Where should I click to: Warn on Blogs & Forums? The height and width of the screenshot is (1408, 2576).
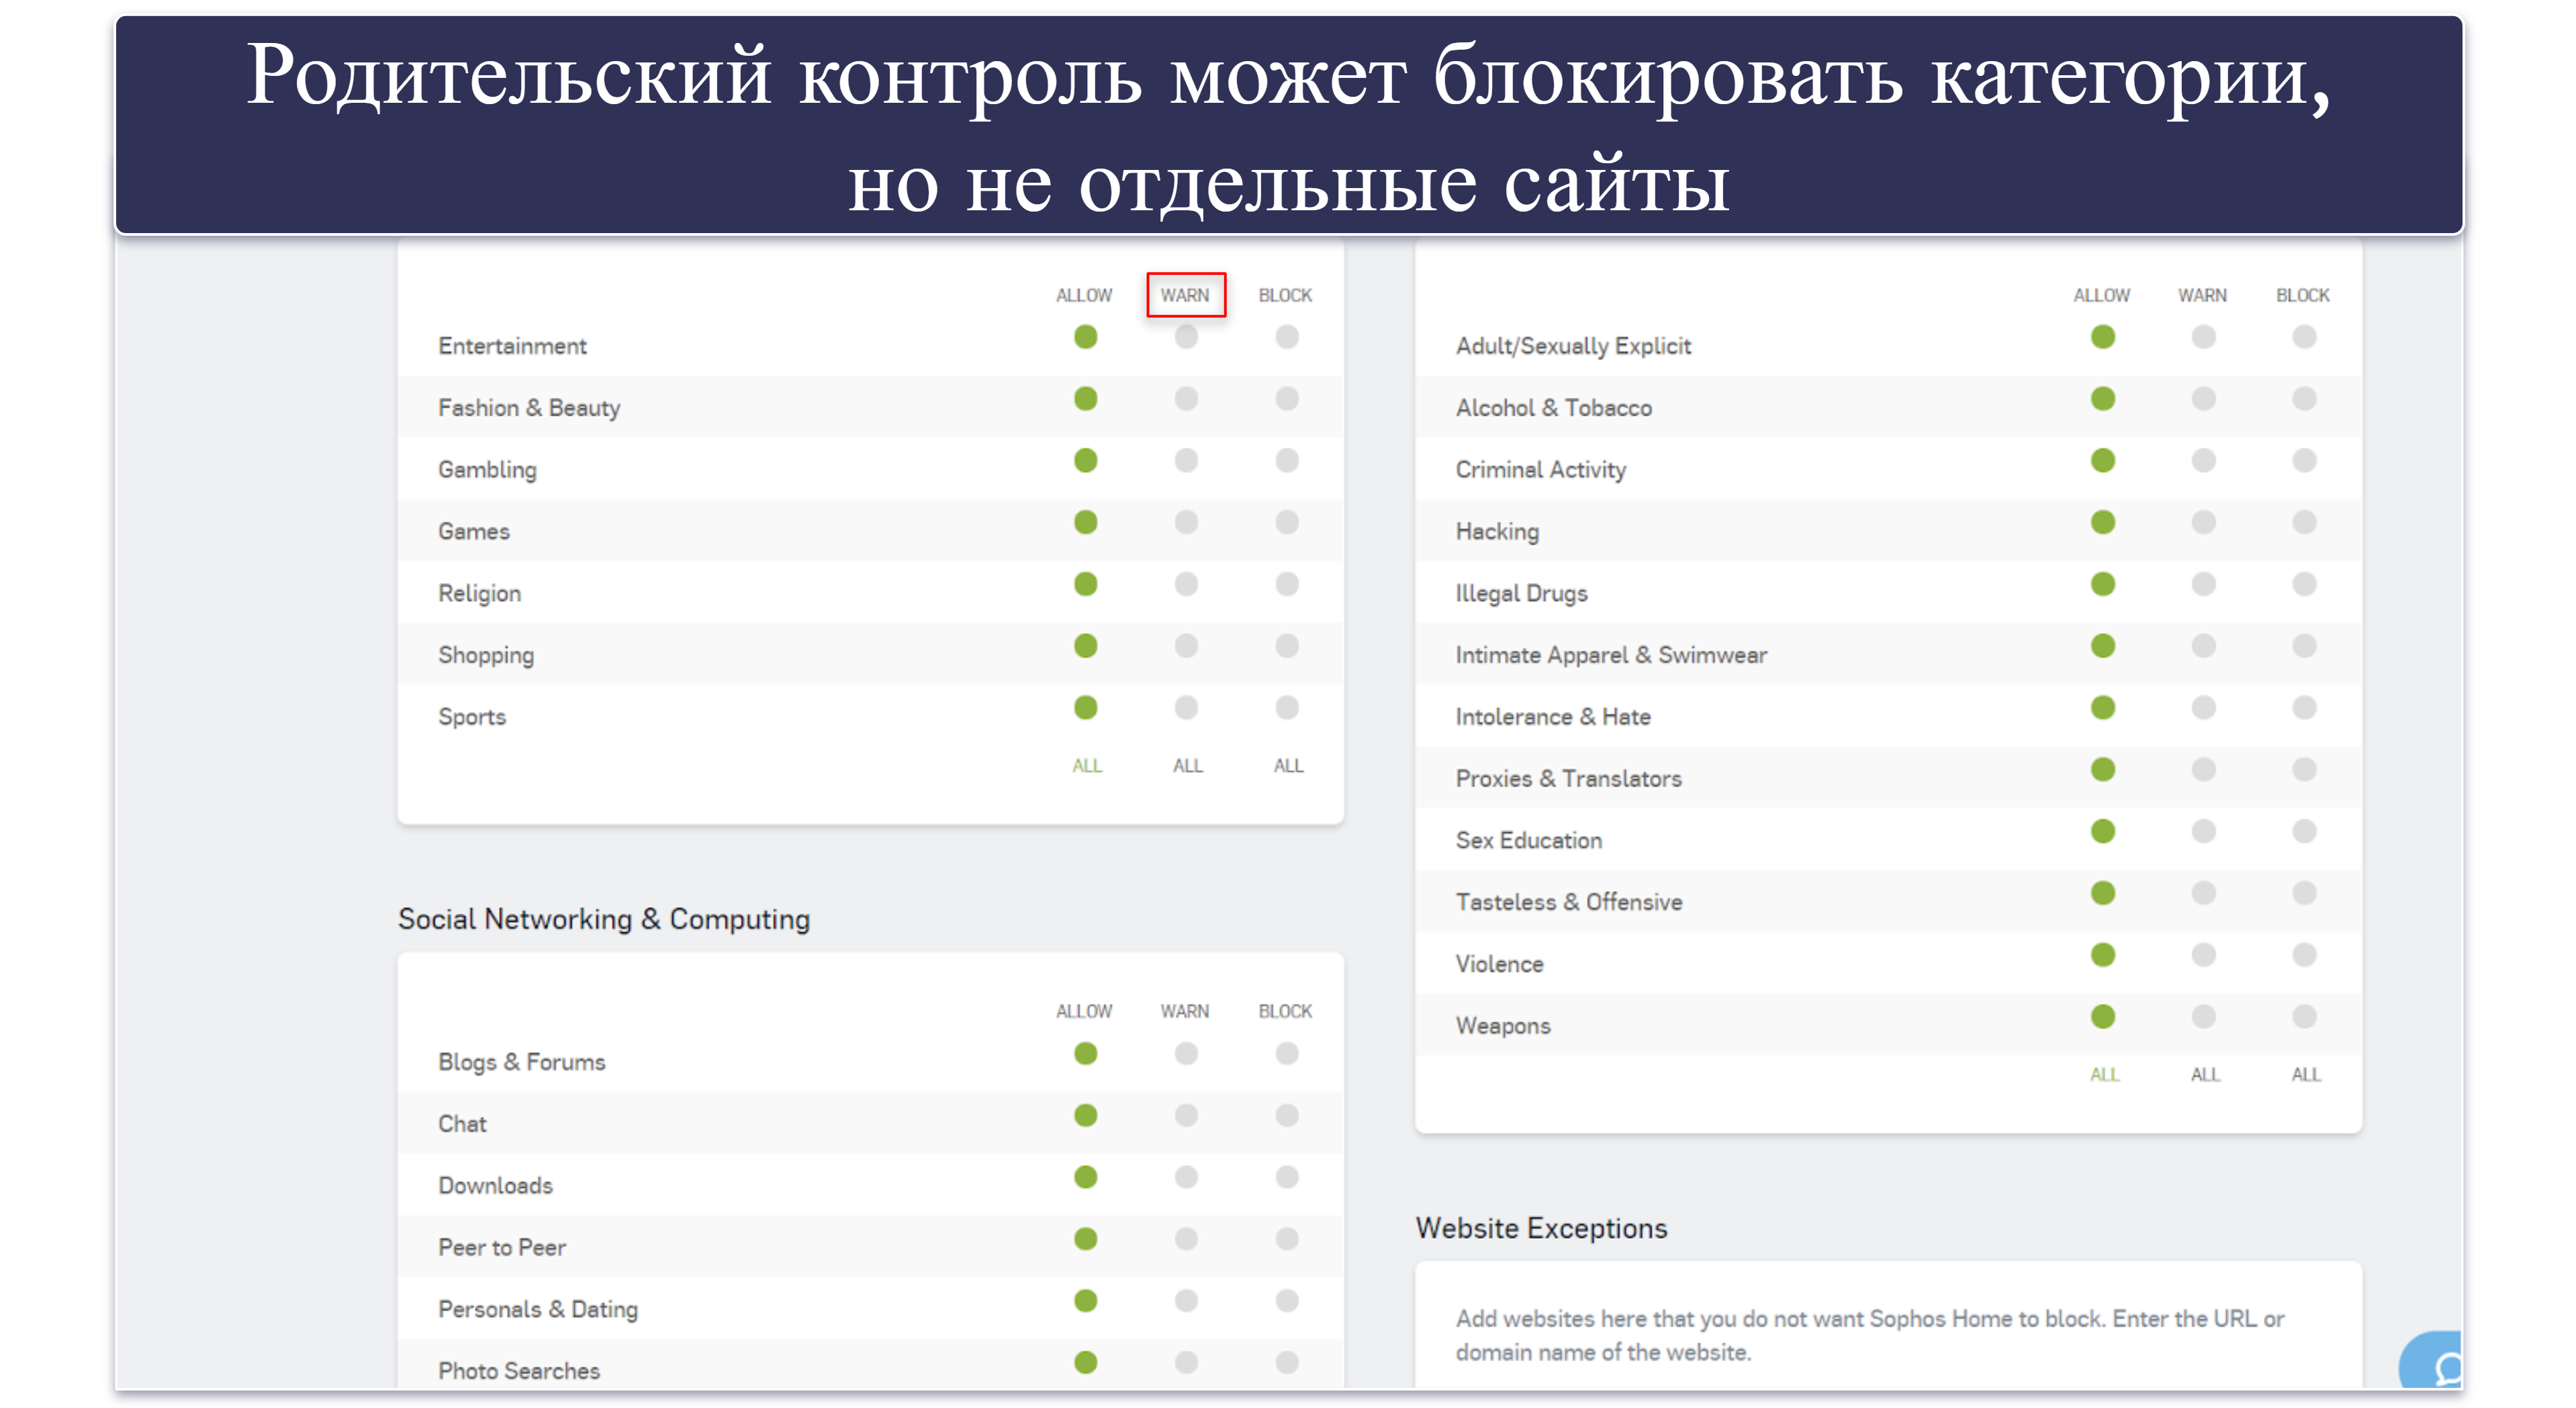click(1186, 1054)
